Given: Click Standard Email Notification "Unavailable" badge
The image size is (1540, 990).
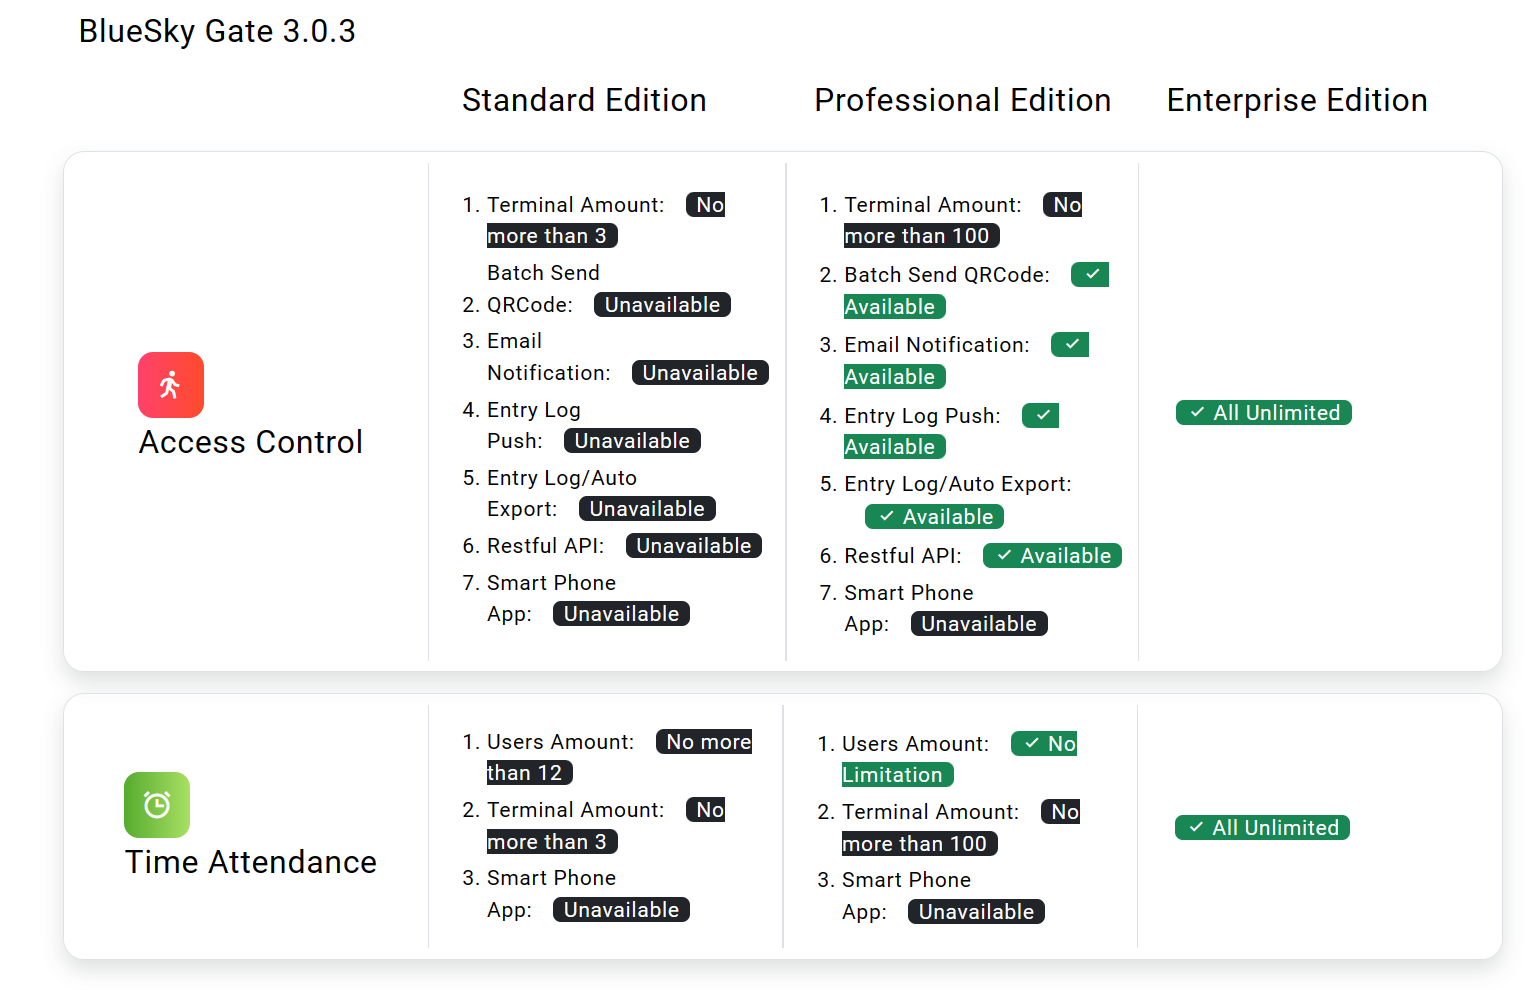Looking at the screenshot, I should click(700, 373).
